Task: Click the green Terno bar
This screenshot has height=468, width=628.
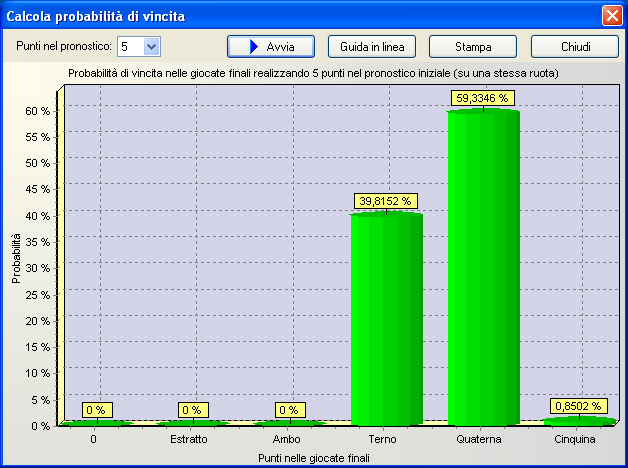Action: tap(387, 320)
